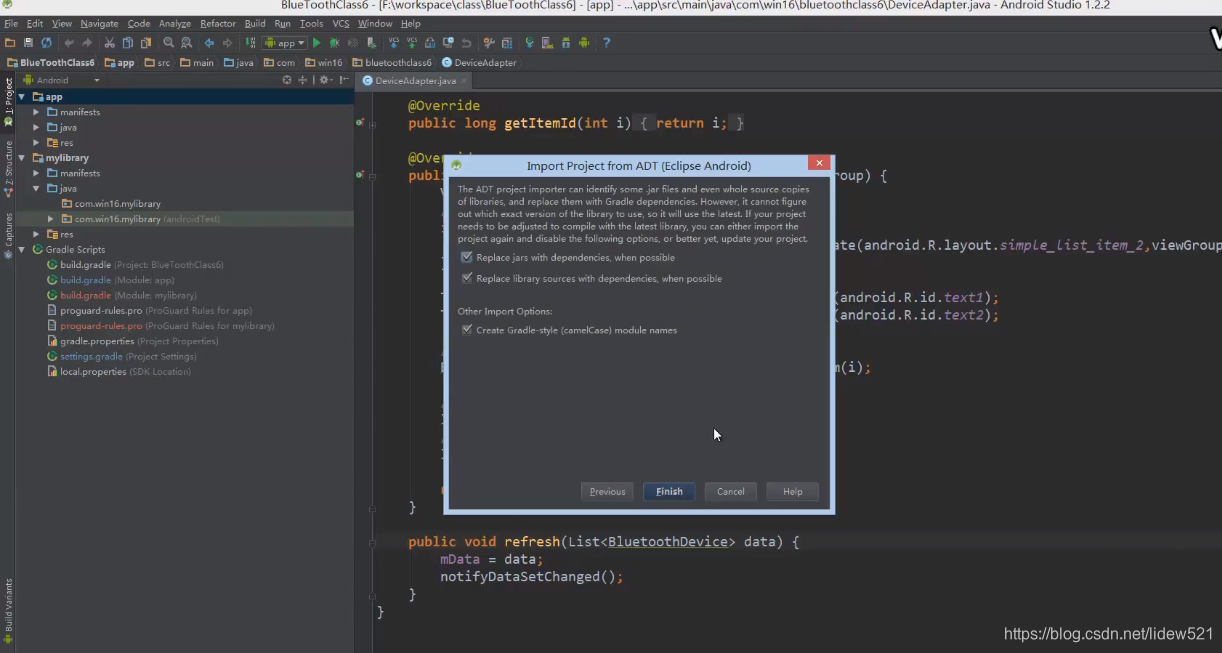Image resolution: width=1222 pixels, height=653 pixels.
Task: Start debugging with the bug icon
Action: pyautogui.click(x=334, y=43)
